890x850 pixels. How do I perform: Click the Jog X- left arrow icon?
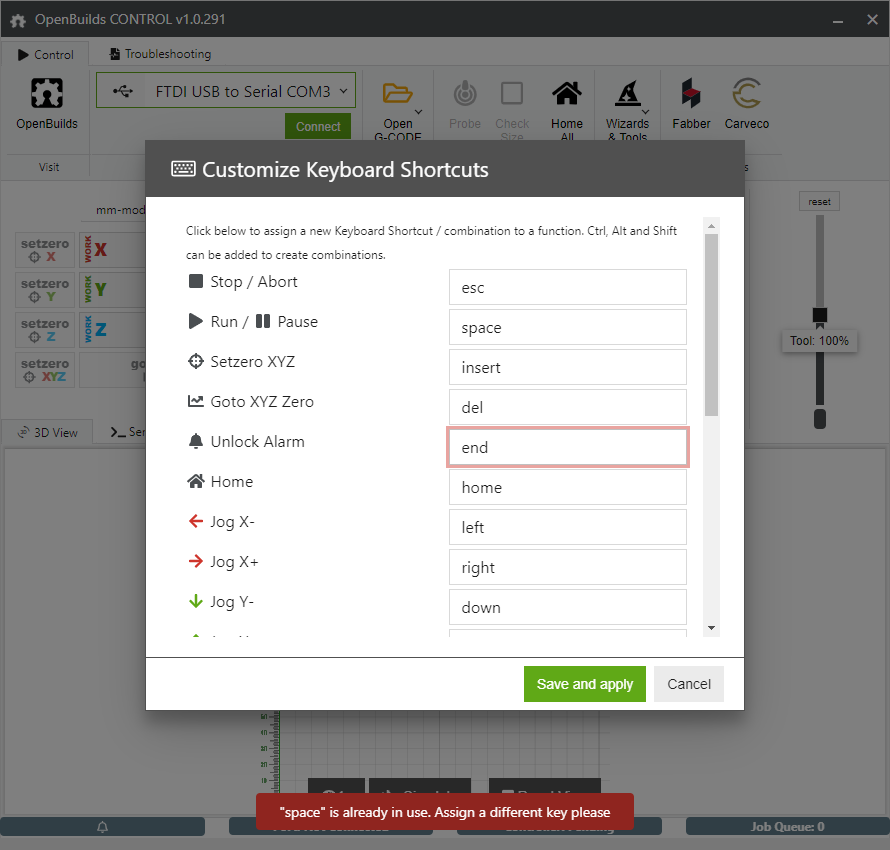(196, 521)
